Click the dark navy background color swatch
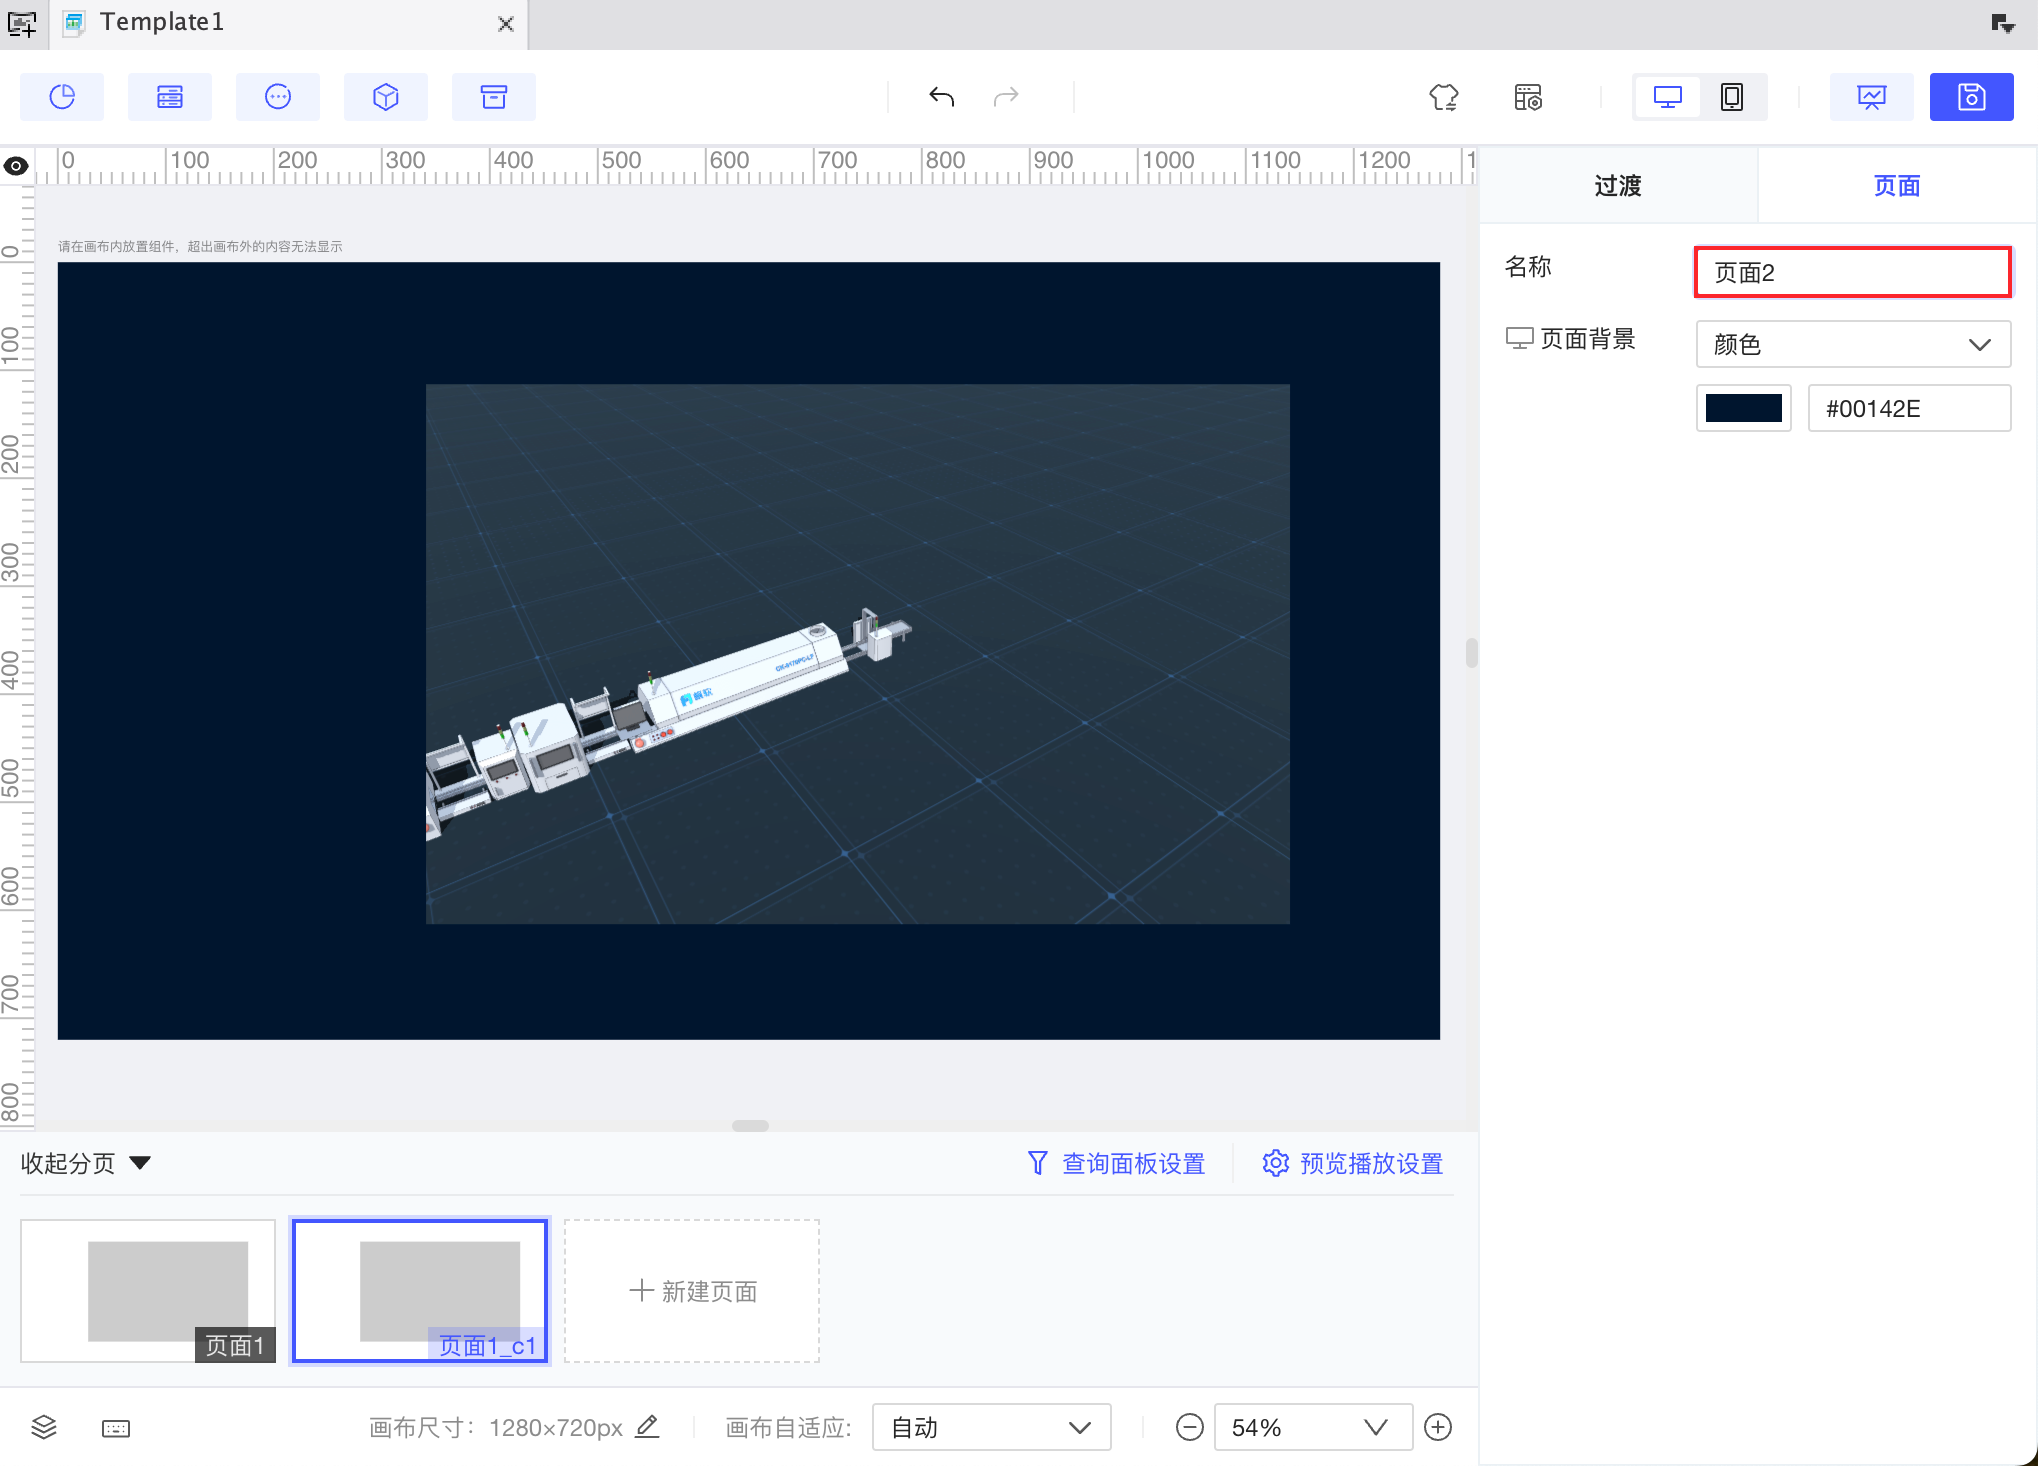The height and width of the screenshot is (1466, 2038). [1743, 408]
